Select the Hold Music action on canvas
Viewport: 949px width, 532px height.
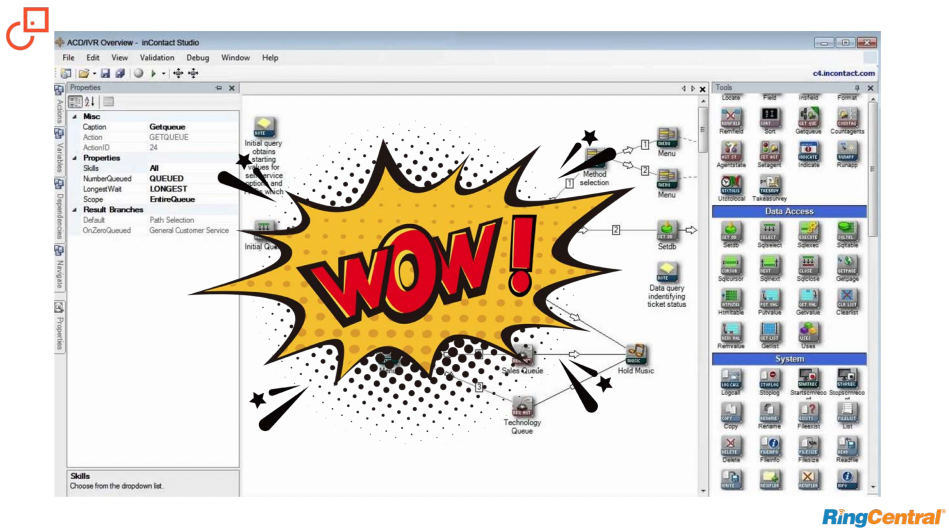click(635, 354)
